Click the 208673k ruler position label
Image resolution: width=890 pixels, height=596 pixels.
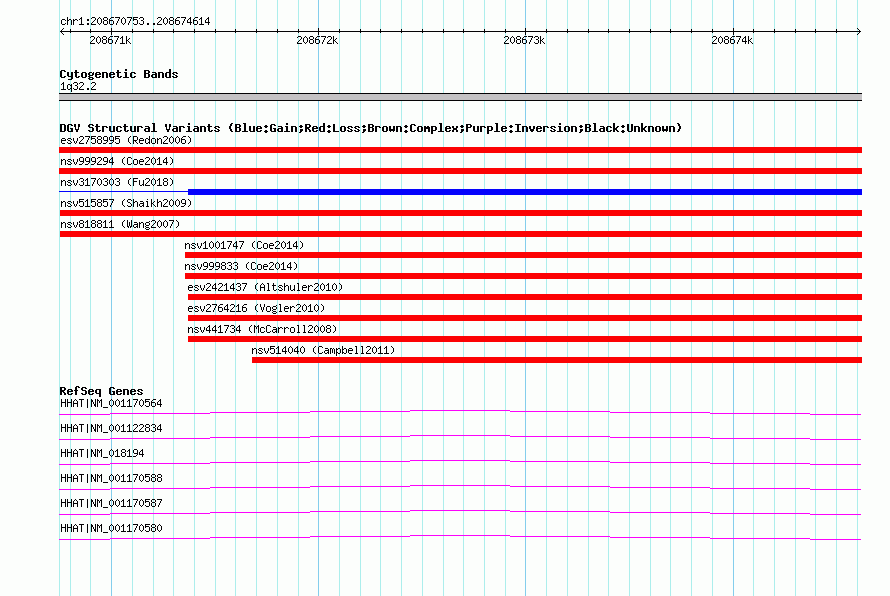(524, 40)
